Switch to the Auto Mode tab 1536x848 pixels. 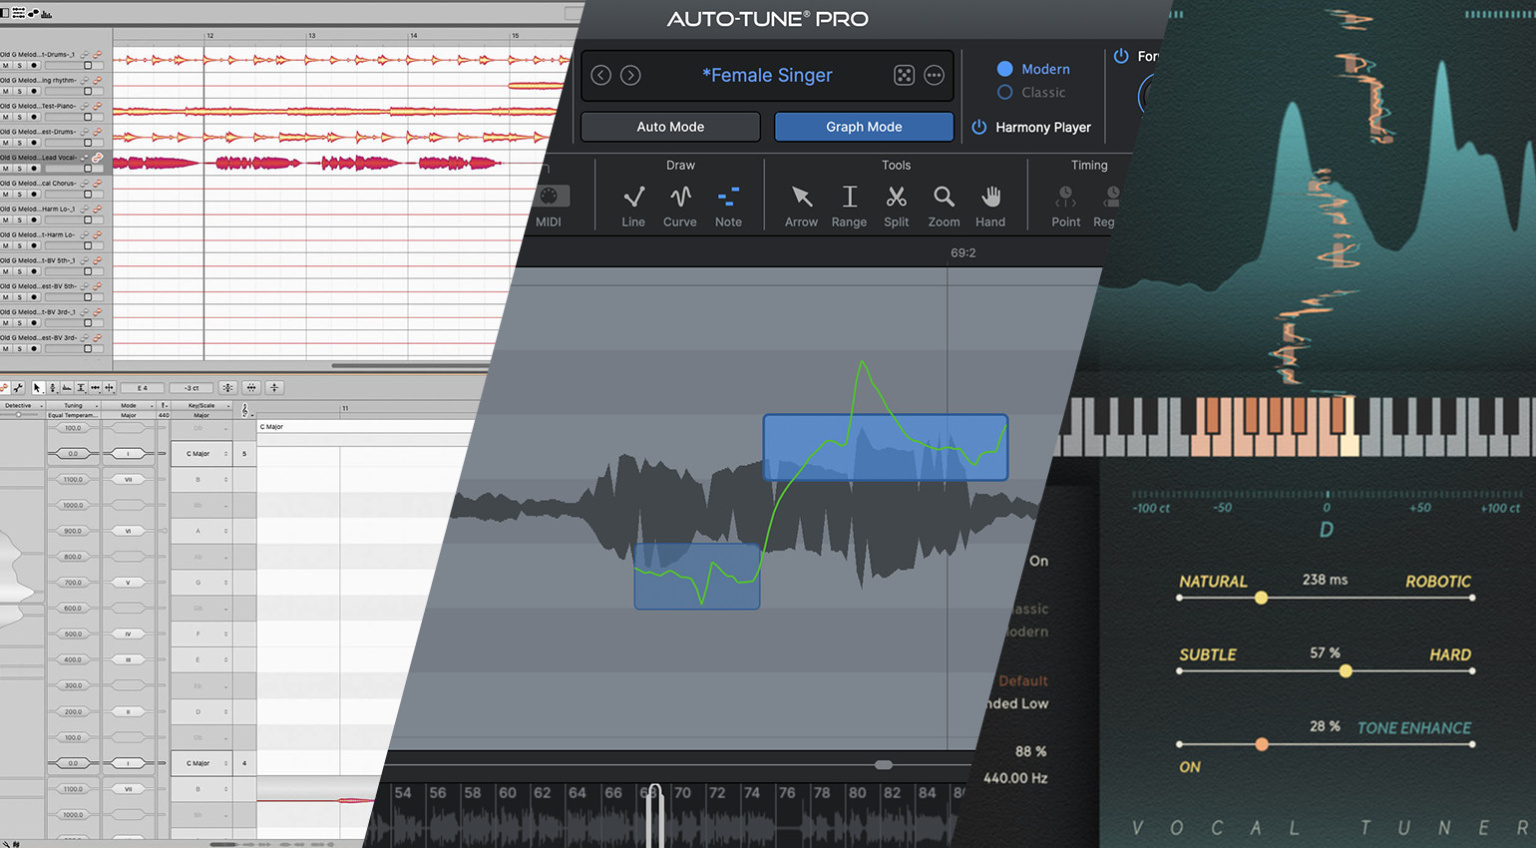click(670, 127)
